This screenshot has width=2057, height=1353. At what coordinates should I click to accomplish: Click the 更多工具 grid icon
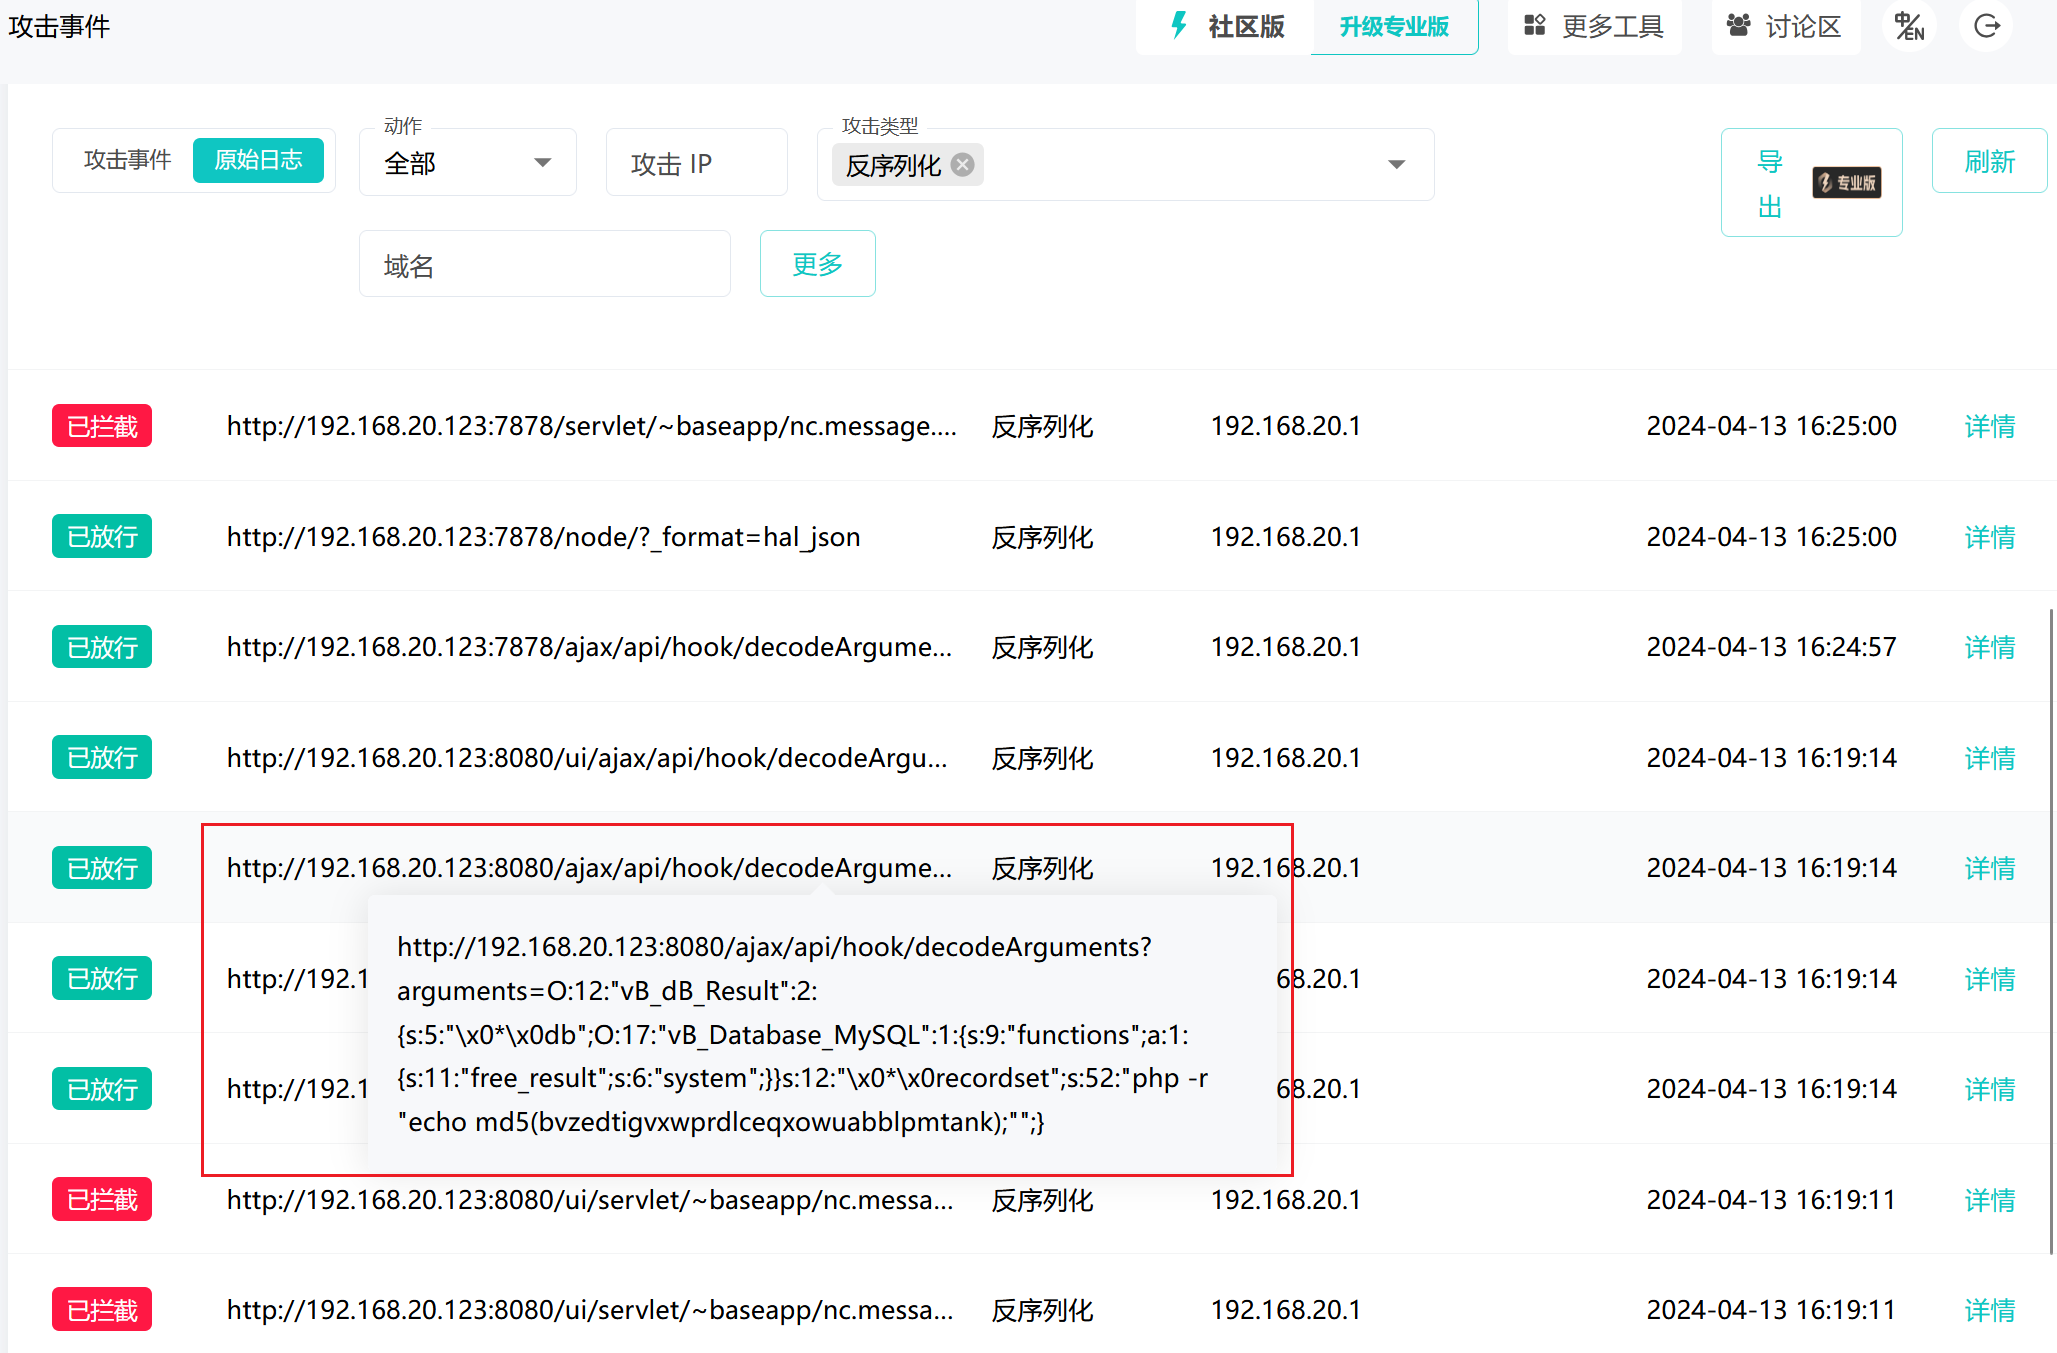click(x=1534, y=26)
